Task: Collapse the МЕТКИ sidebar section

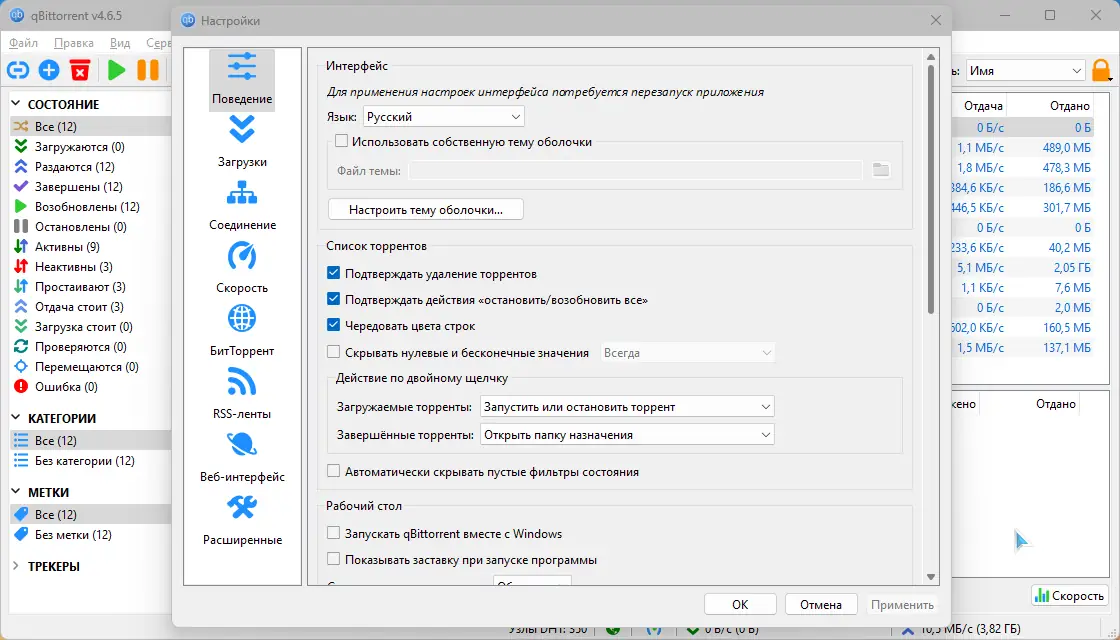Action: coord(16,492)
